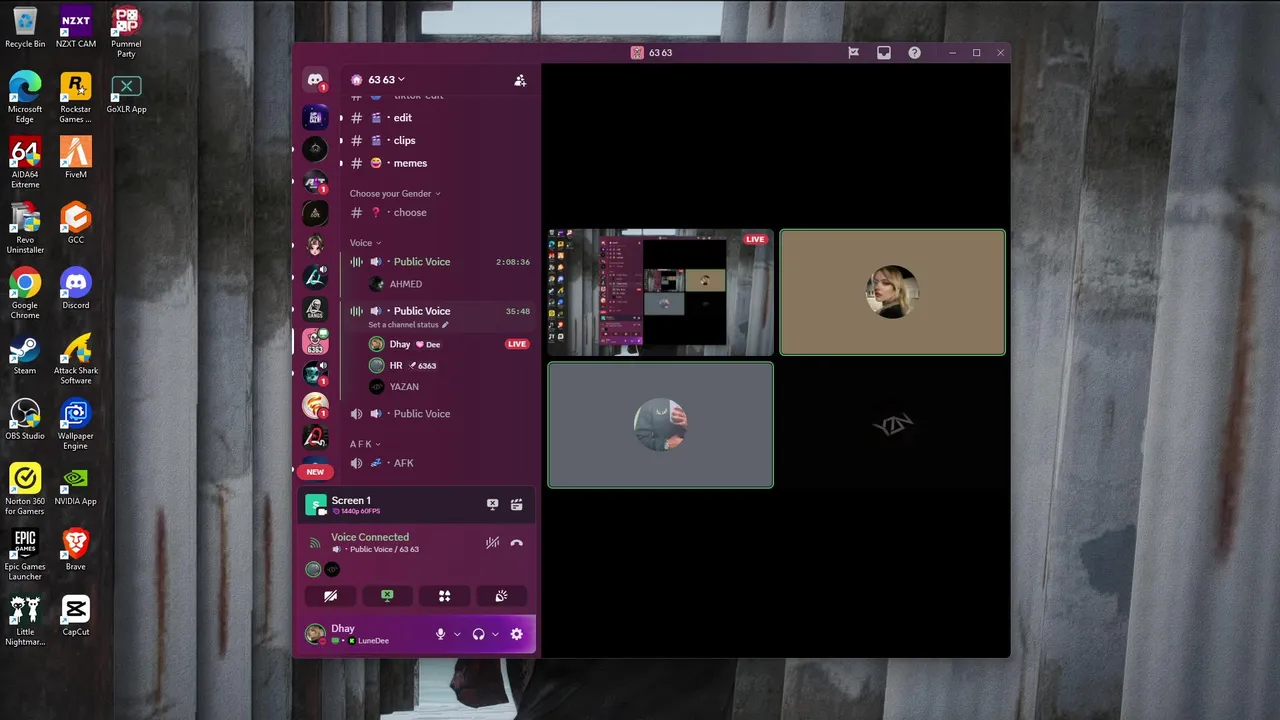
Task: Click Set a channel status link
Action: coord(408,325)
